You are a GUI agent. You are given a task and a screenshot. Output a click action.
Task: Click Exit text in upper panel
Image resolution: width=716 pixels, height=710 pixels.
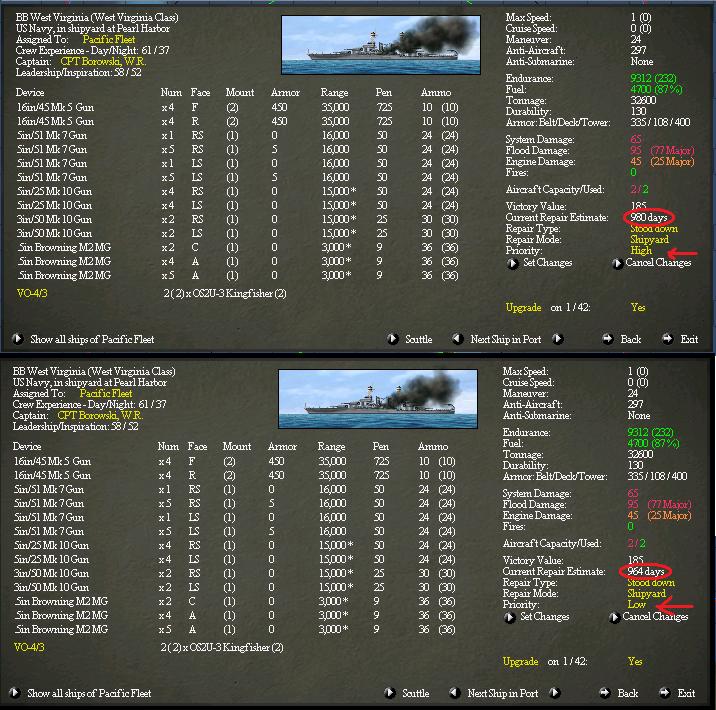coord(689,339)
